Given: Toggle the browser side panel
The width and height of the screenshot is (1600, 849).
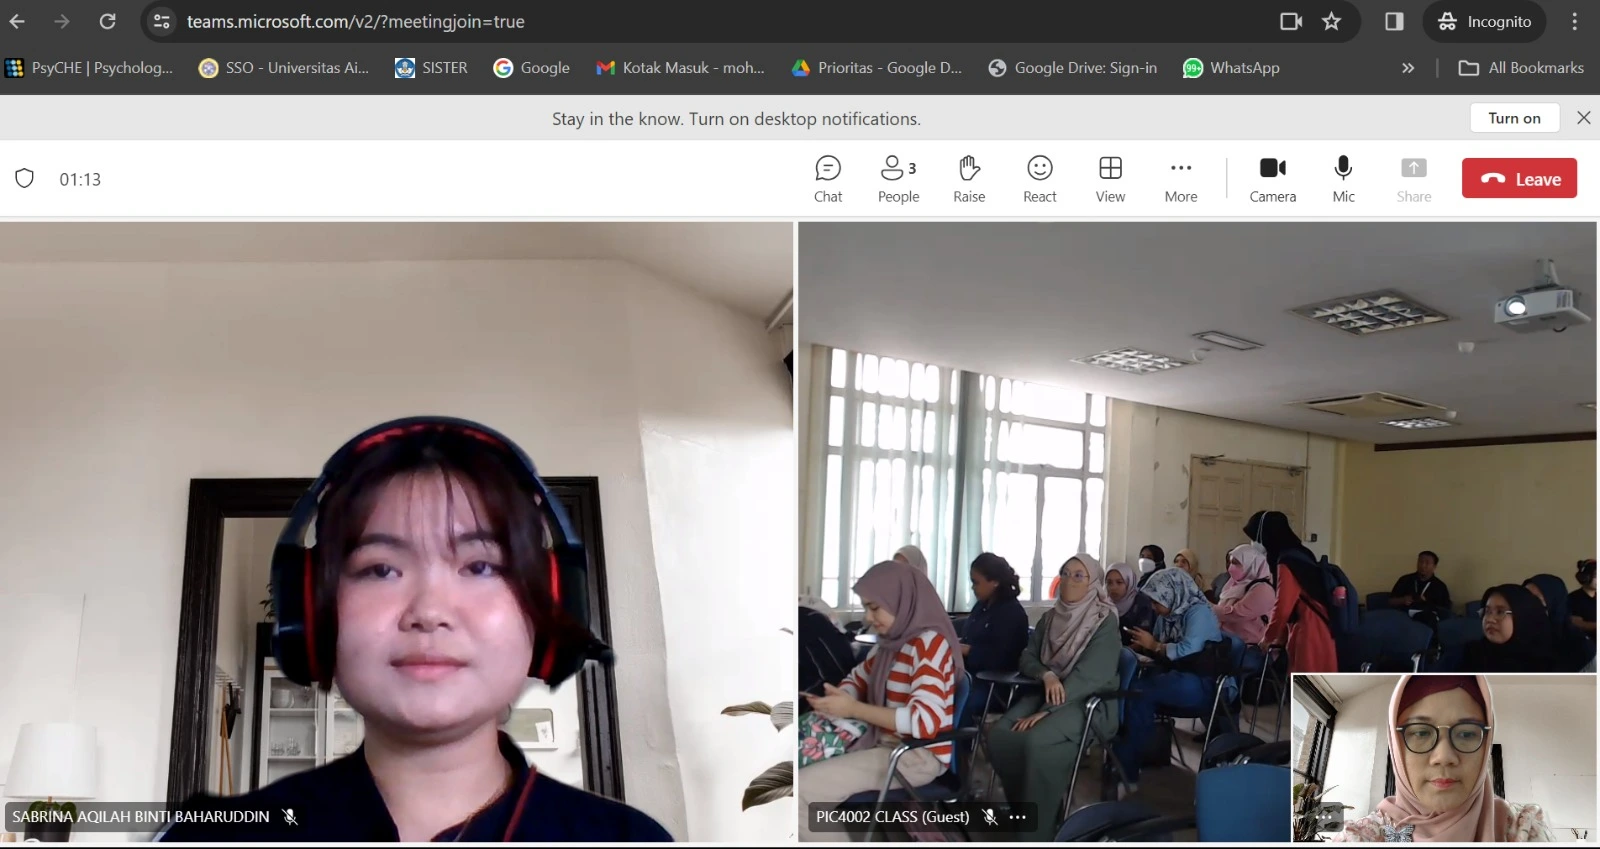Looking at the screenshot, I should coord(1394,21).
